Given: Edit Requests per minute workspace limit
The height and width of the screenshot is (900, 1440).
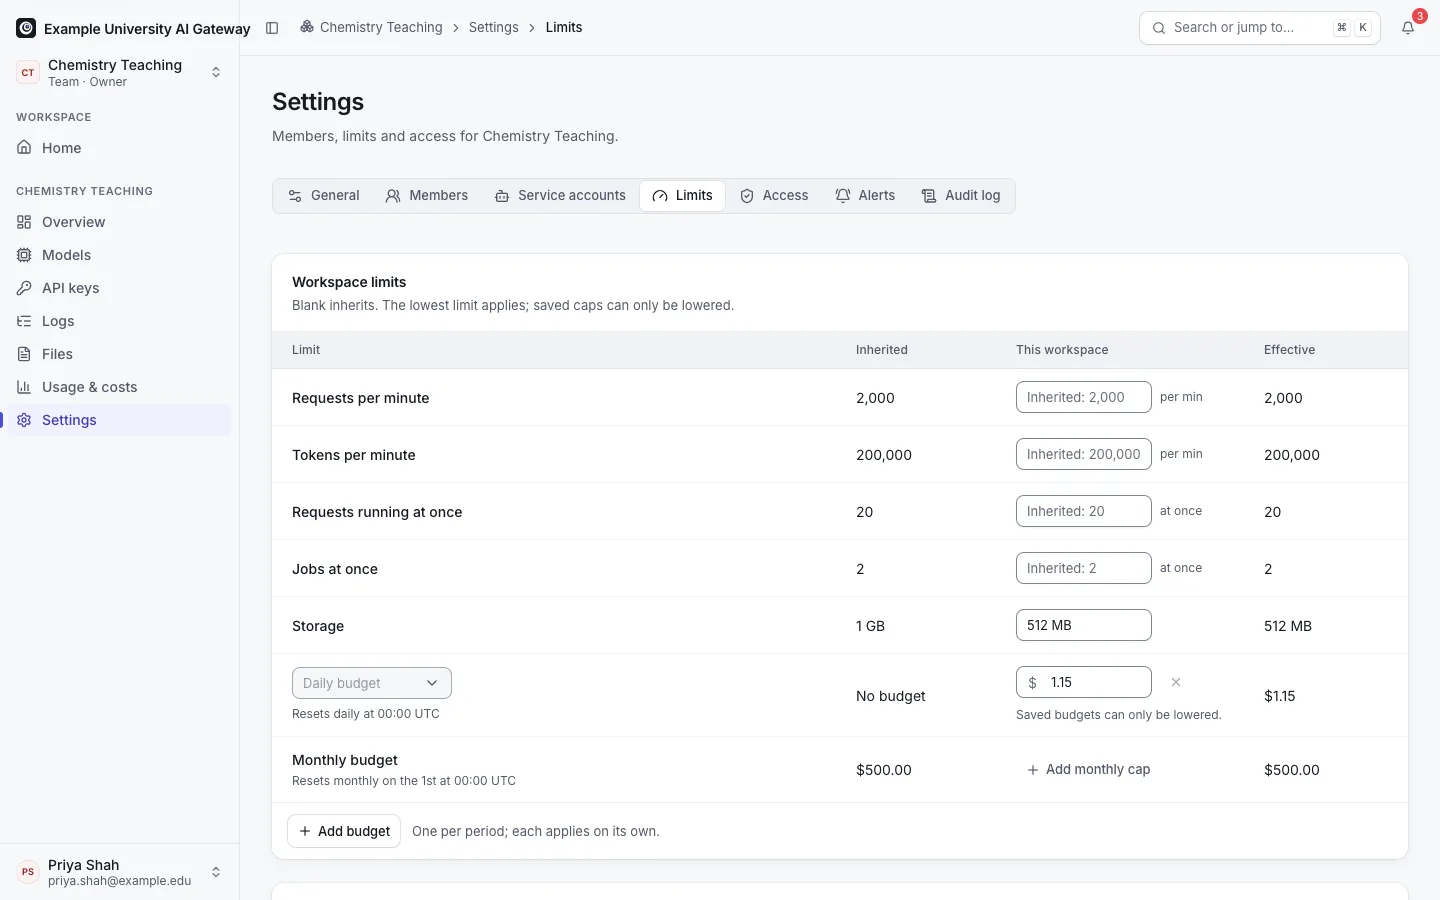Looking at the screenshot, I should (x=1084, y=397).
